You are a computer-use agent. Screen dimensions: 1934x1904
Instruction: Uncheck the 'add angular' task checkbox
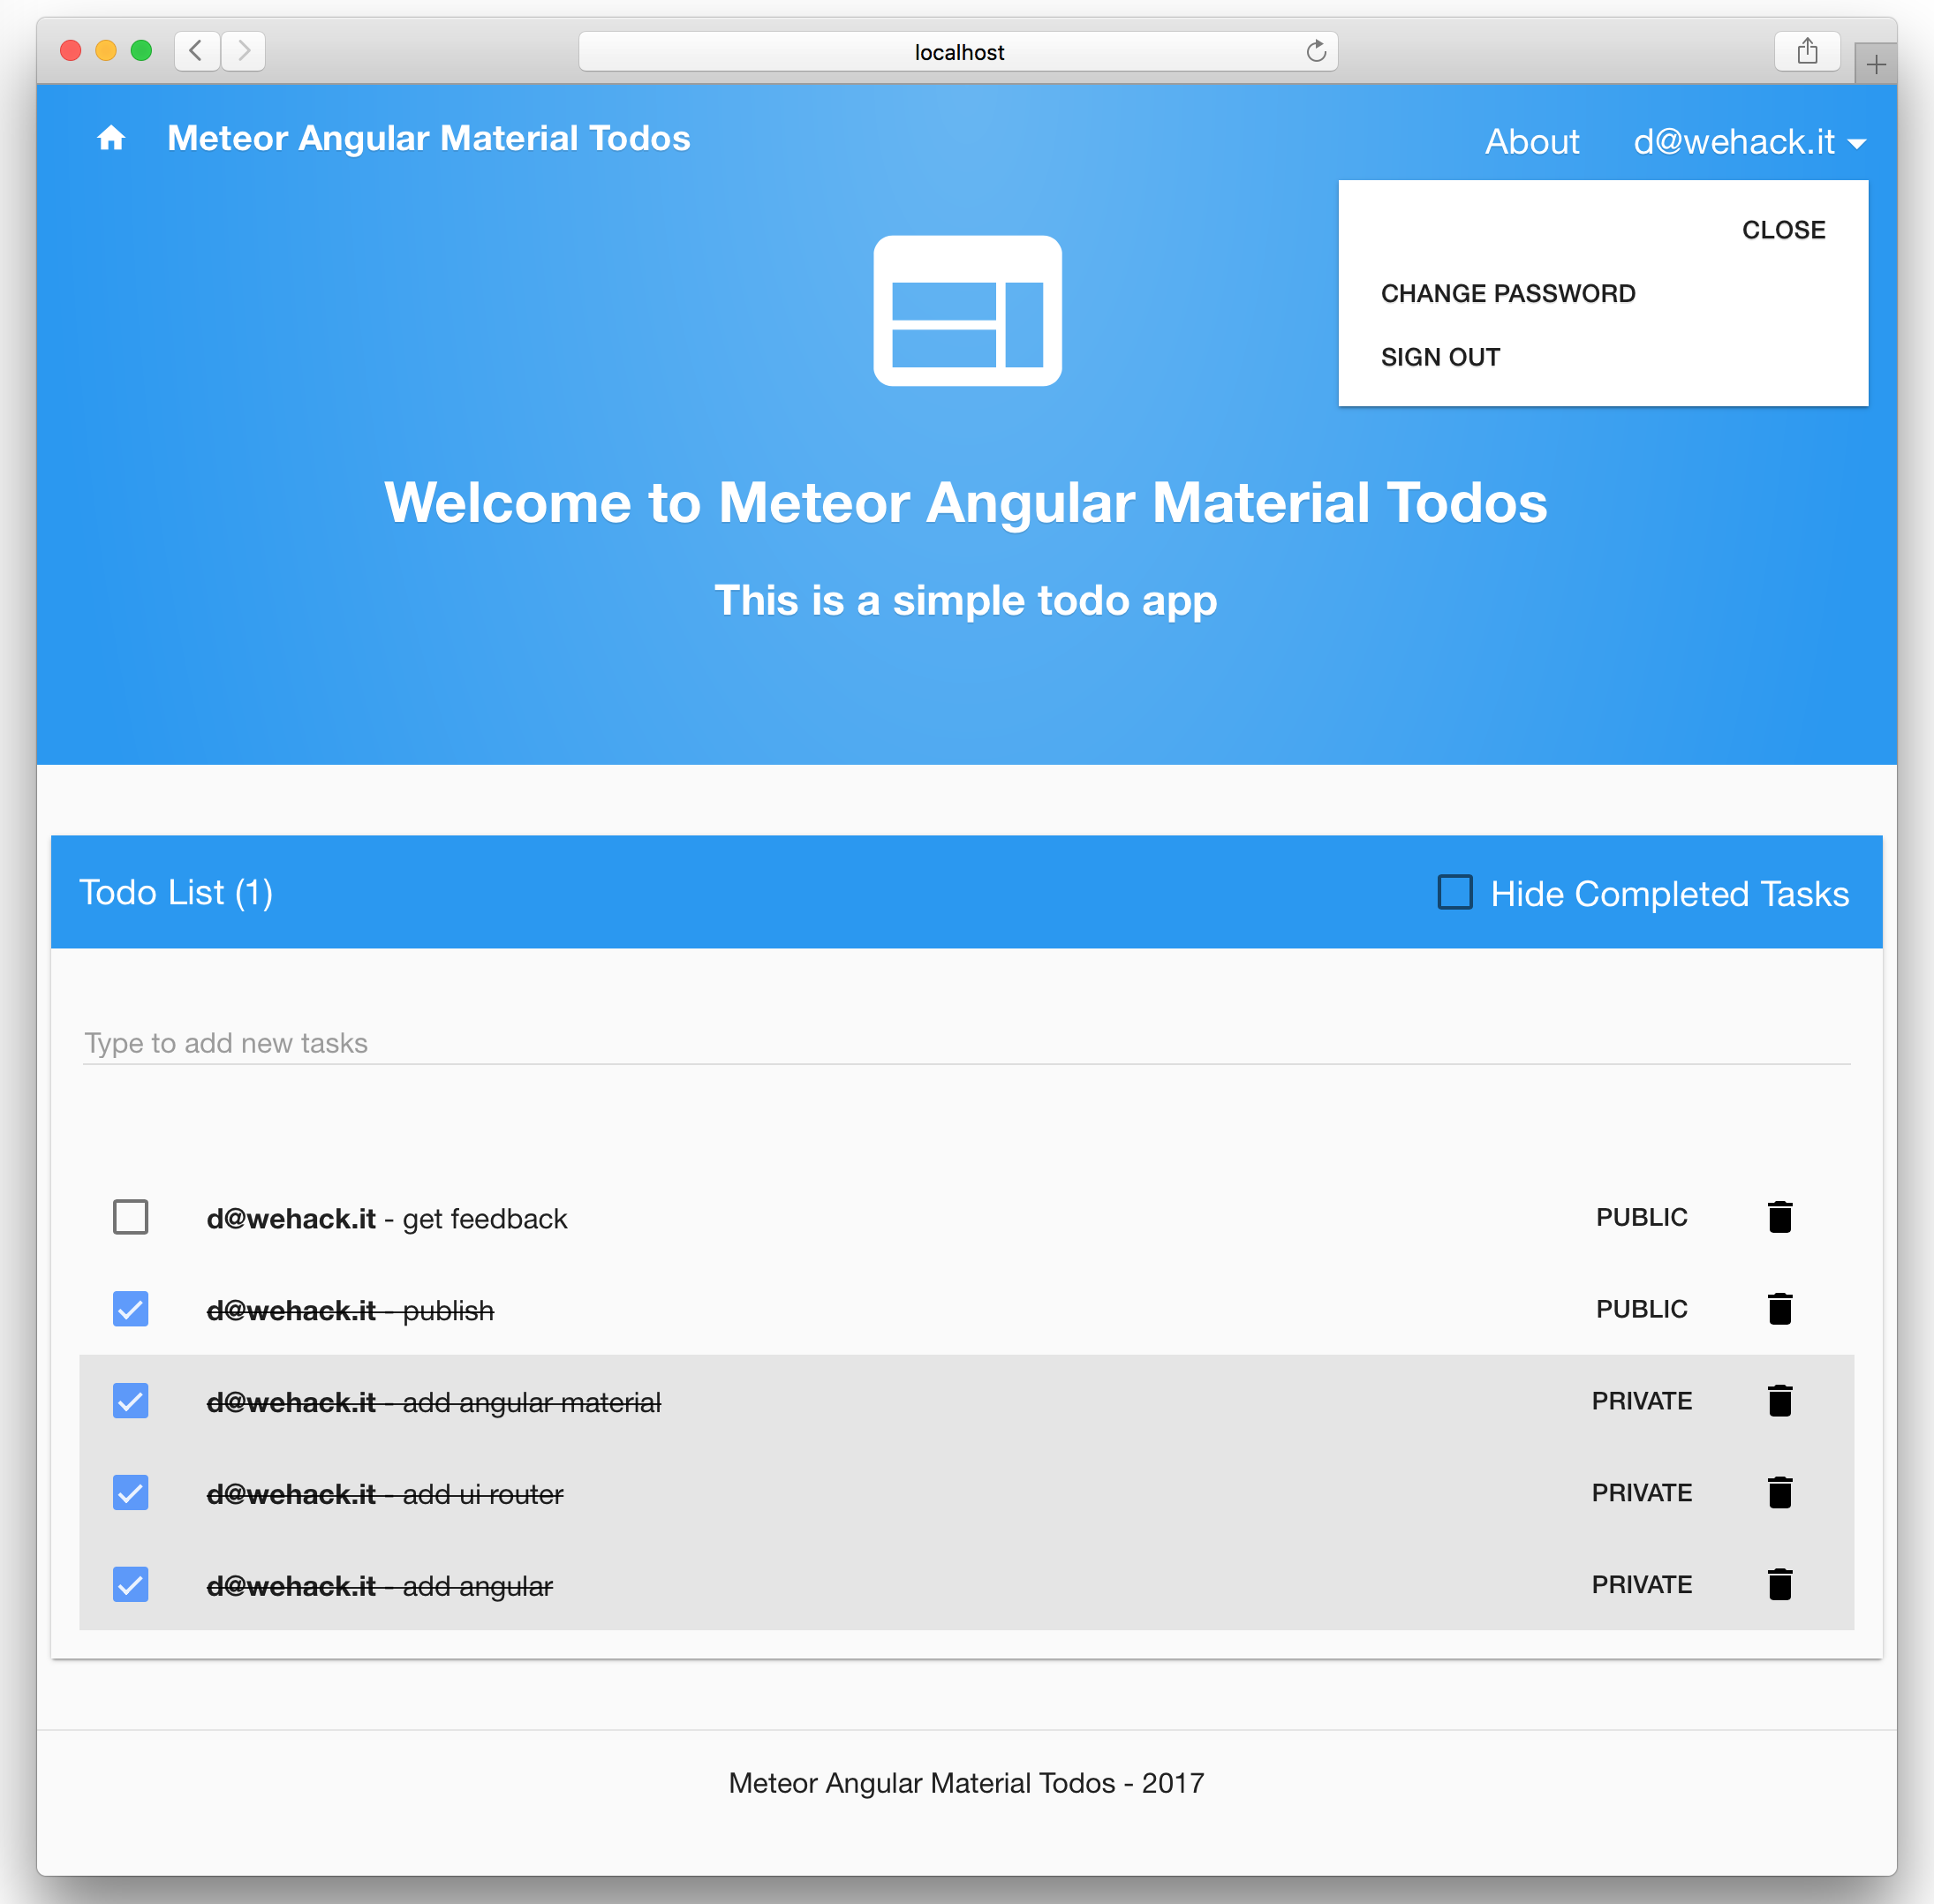(131, 1585)
